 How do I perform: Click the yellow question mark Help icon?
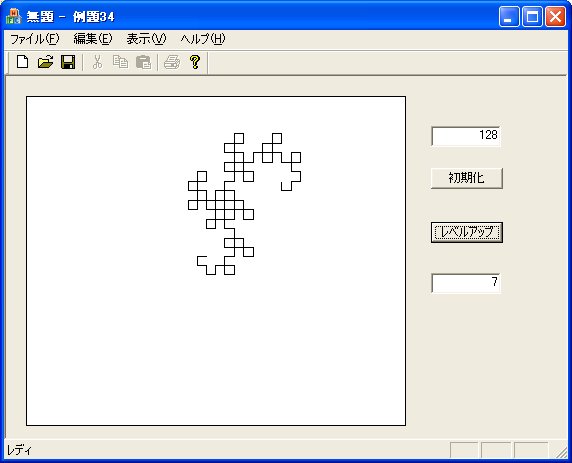coord(195,62)
